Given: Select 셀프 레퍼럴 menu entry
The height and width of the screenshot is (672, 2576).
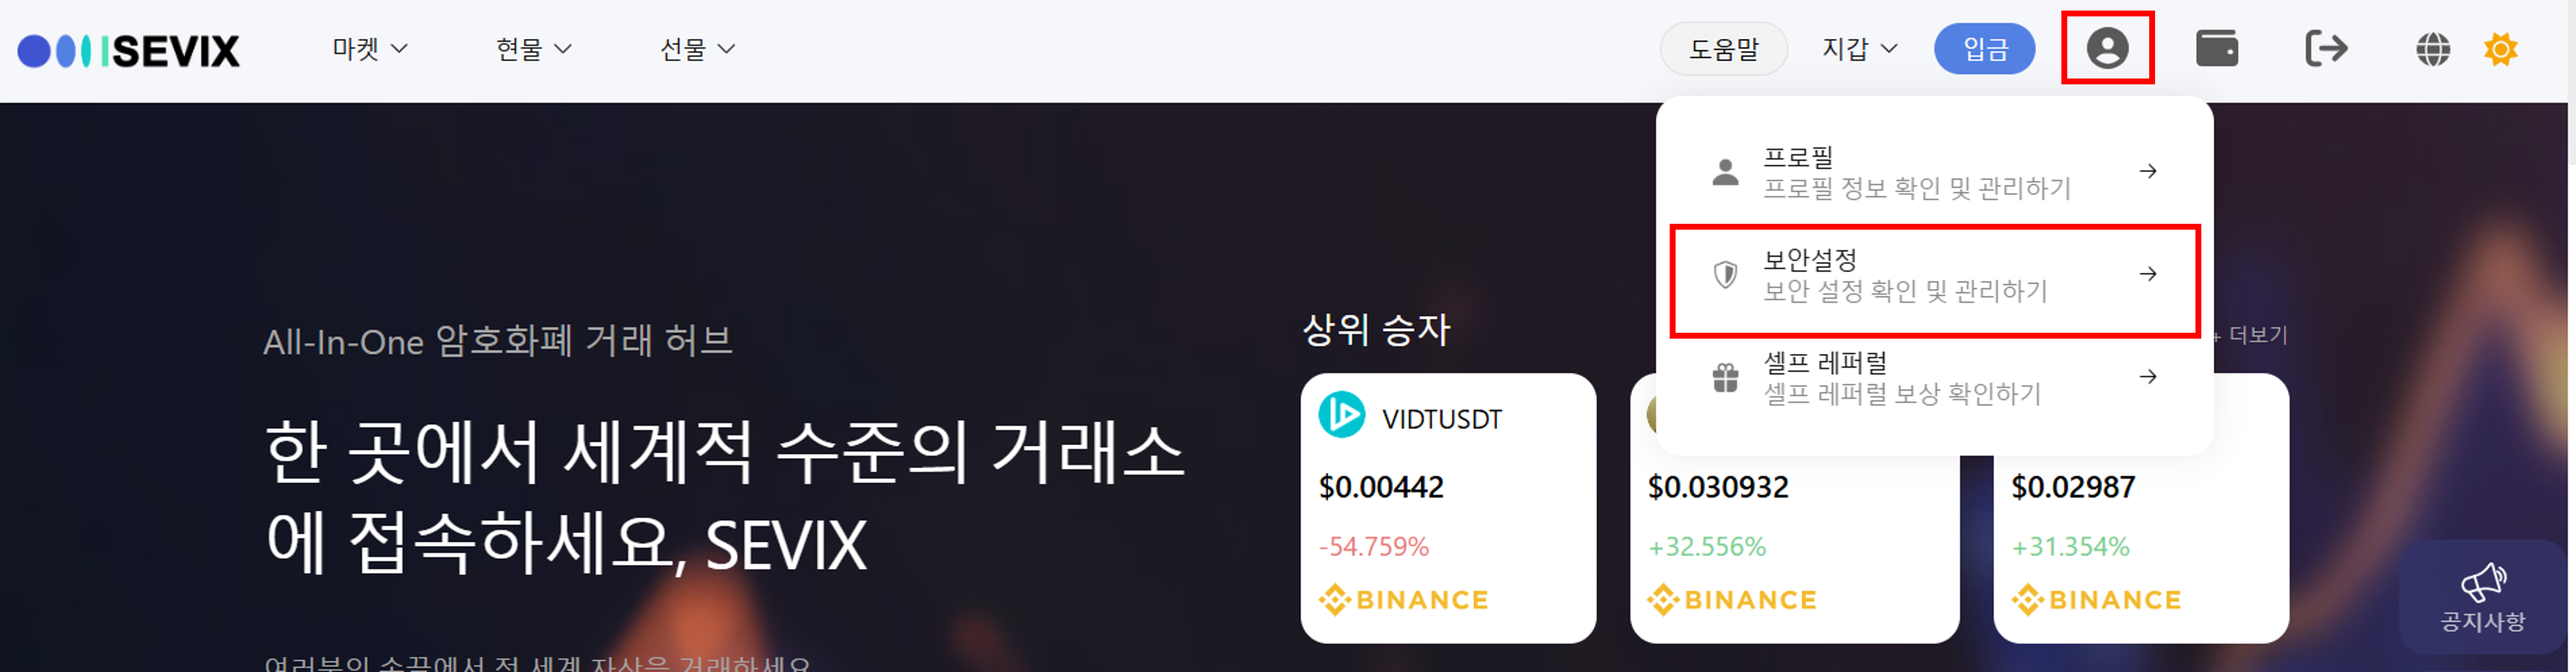Looking at the screenshot, I should 1934,378.
